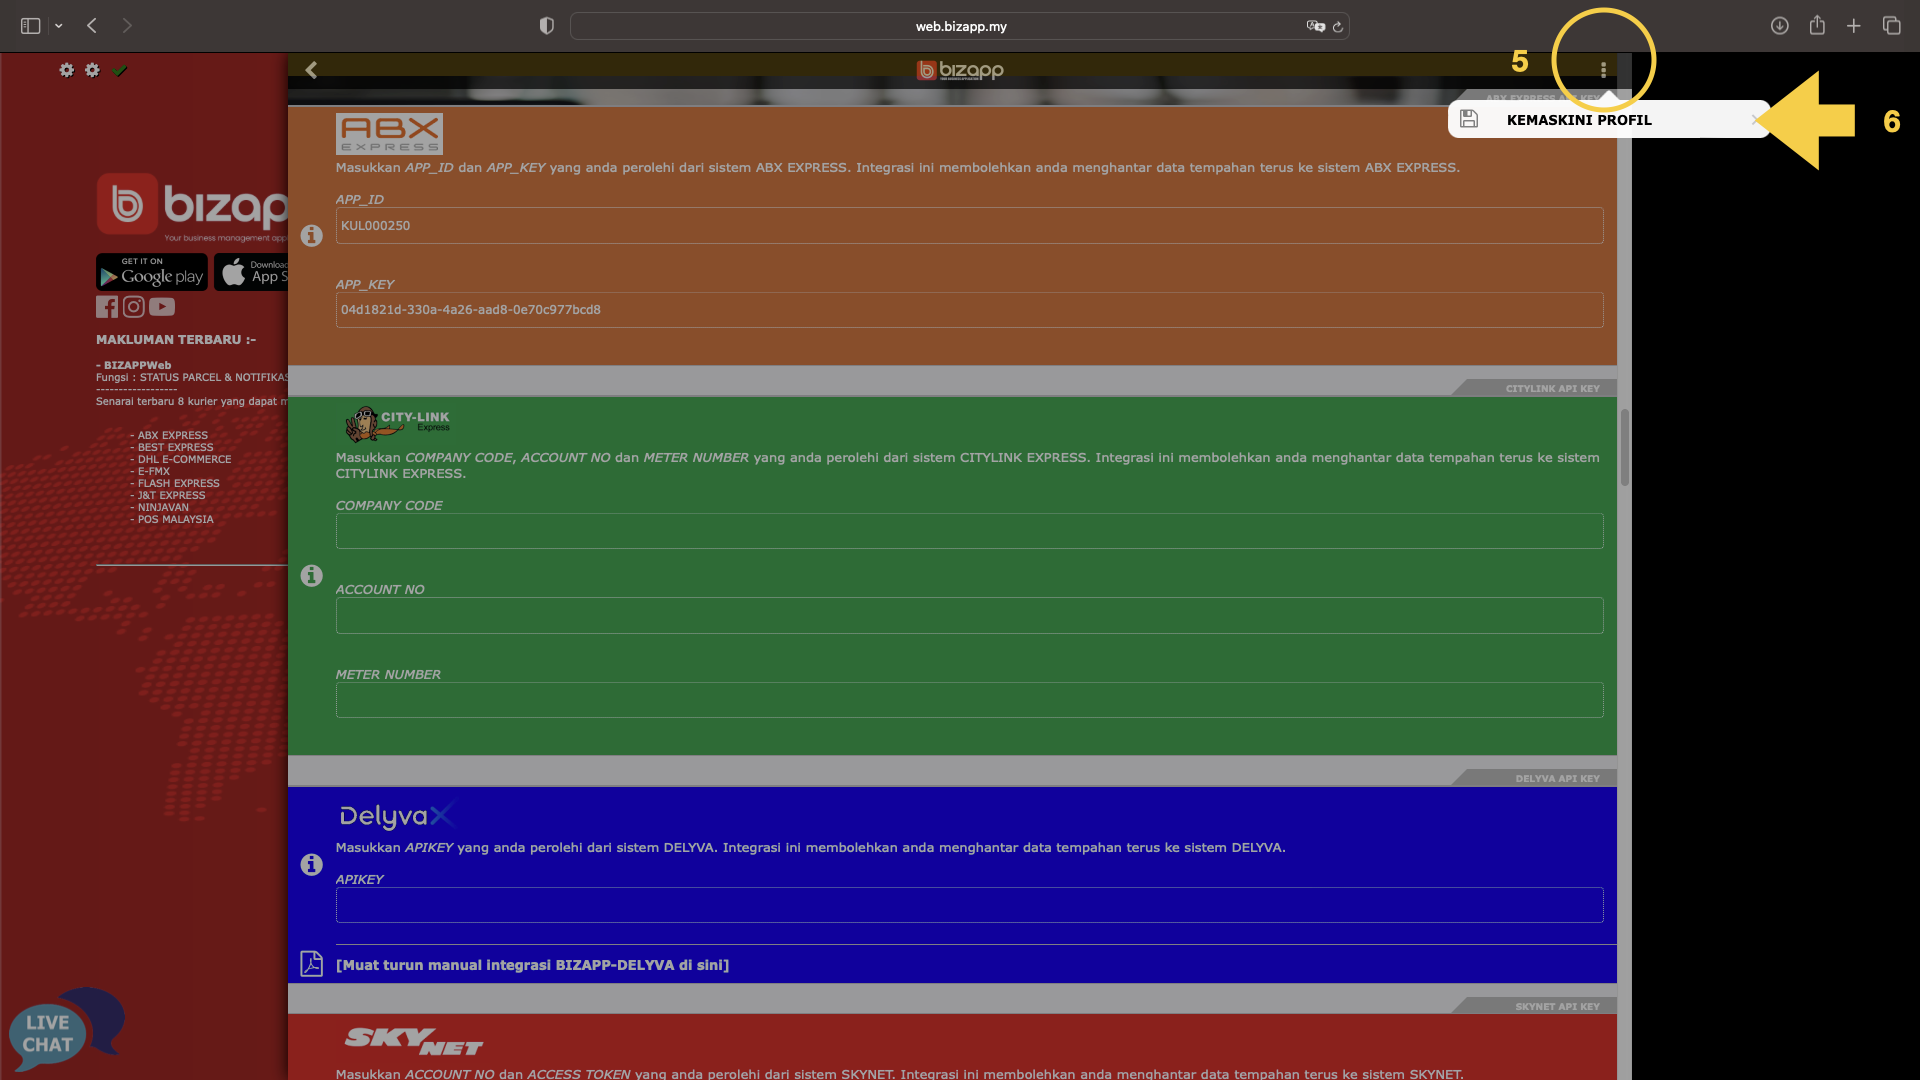The width and height of the screenshot is (1920, 1080).
Task: Visit the bizapp Instagram icon
Action: 133,307
